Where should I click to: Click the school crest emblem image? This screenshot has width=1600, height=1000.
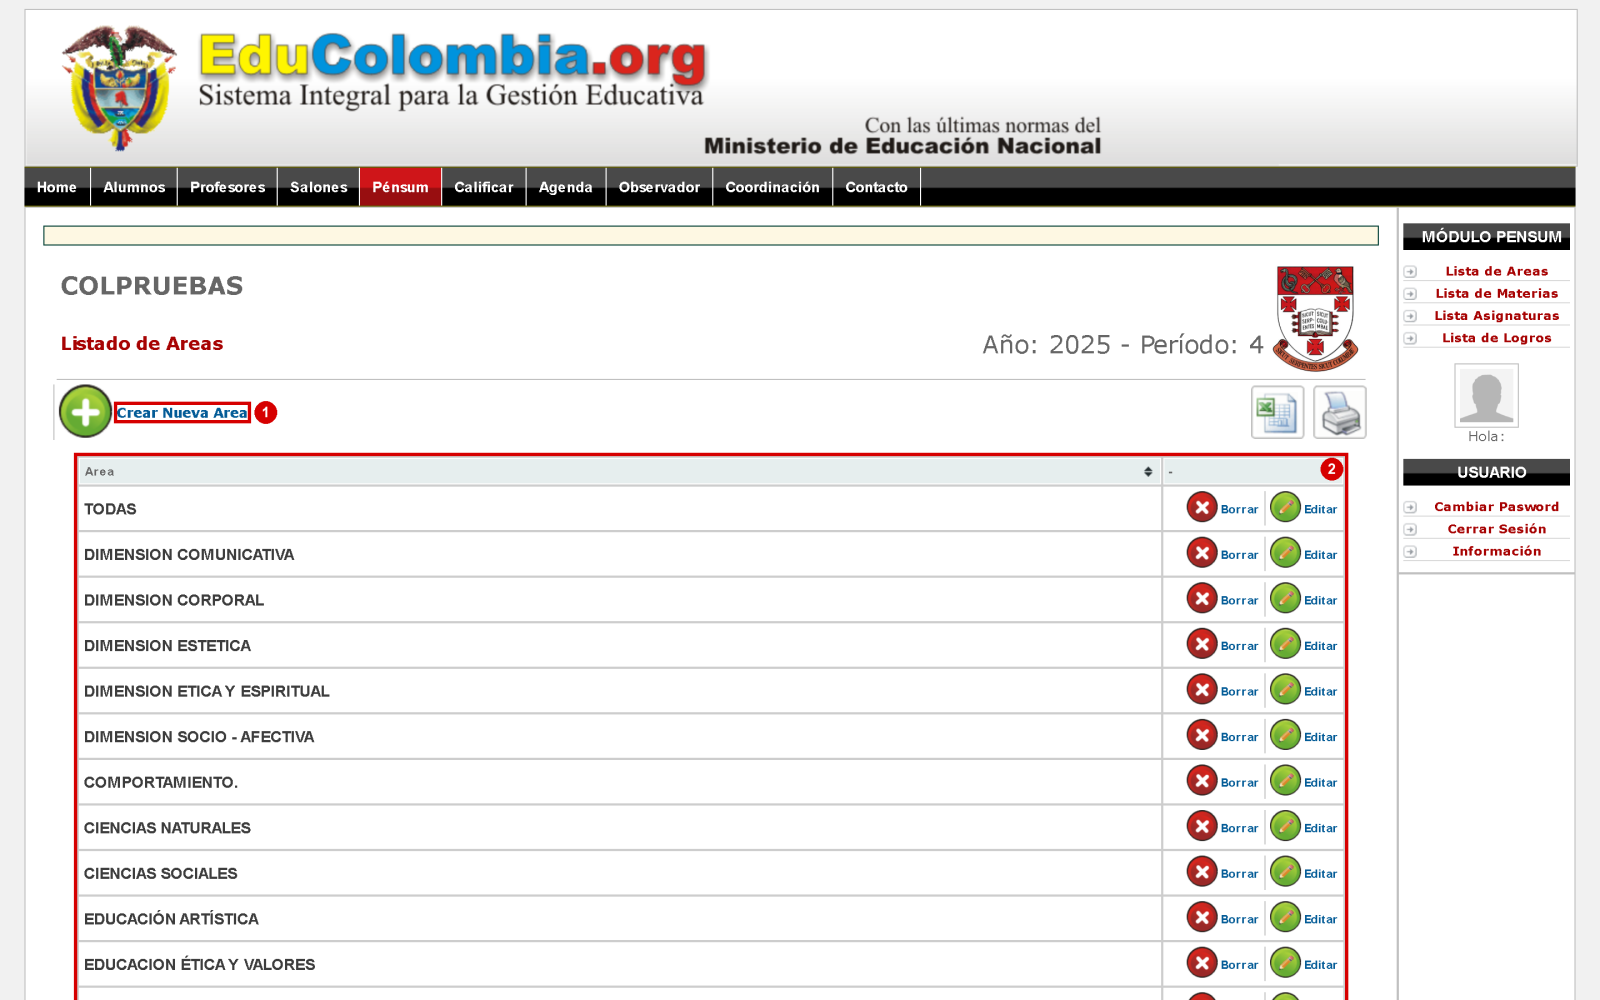1315,319
